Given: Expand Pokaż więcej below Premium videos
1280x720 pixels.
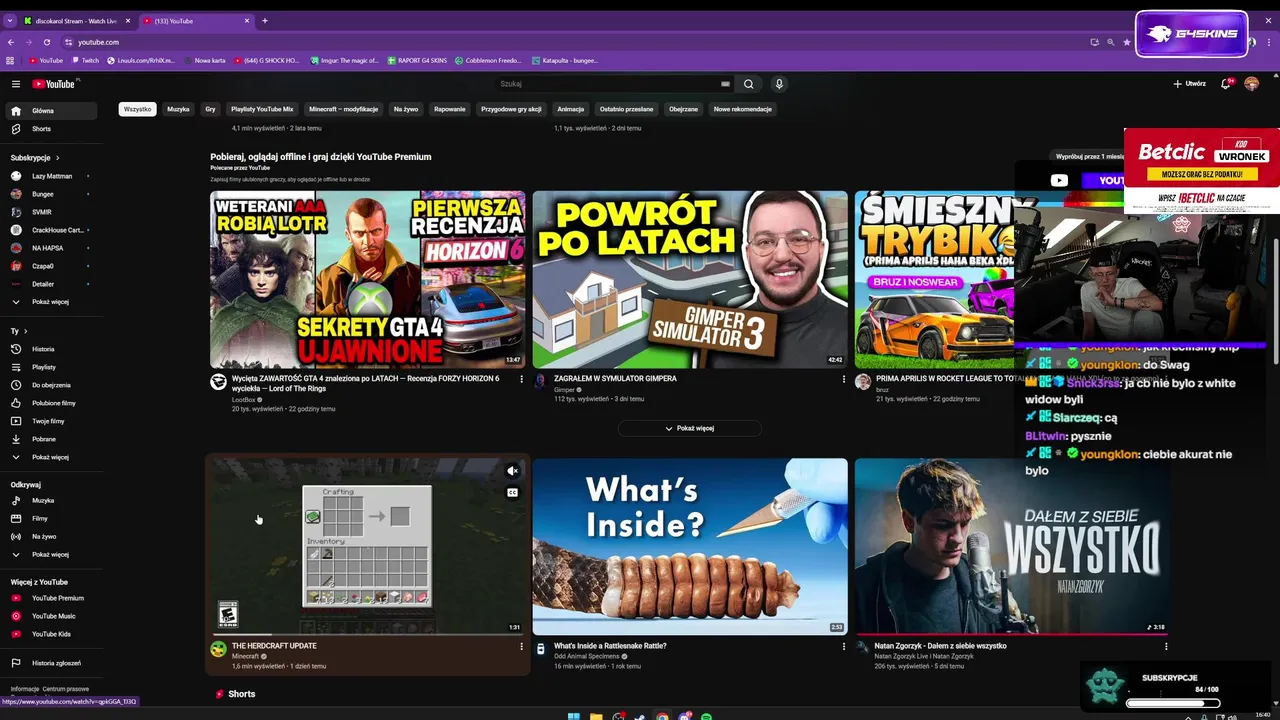Looking at the screenshot, I should tap(690, 428).
